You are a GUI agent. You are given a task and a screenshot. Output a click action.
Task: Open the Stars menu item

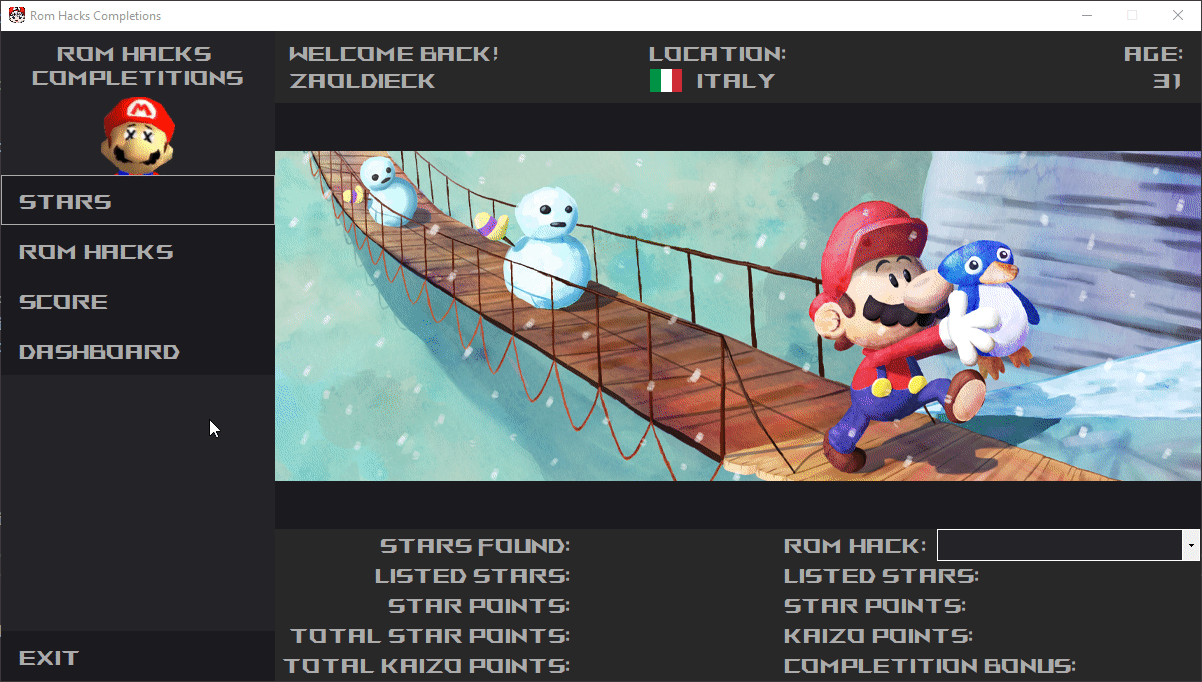click(138, 200)
